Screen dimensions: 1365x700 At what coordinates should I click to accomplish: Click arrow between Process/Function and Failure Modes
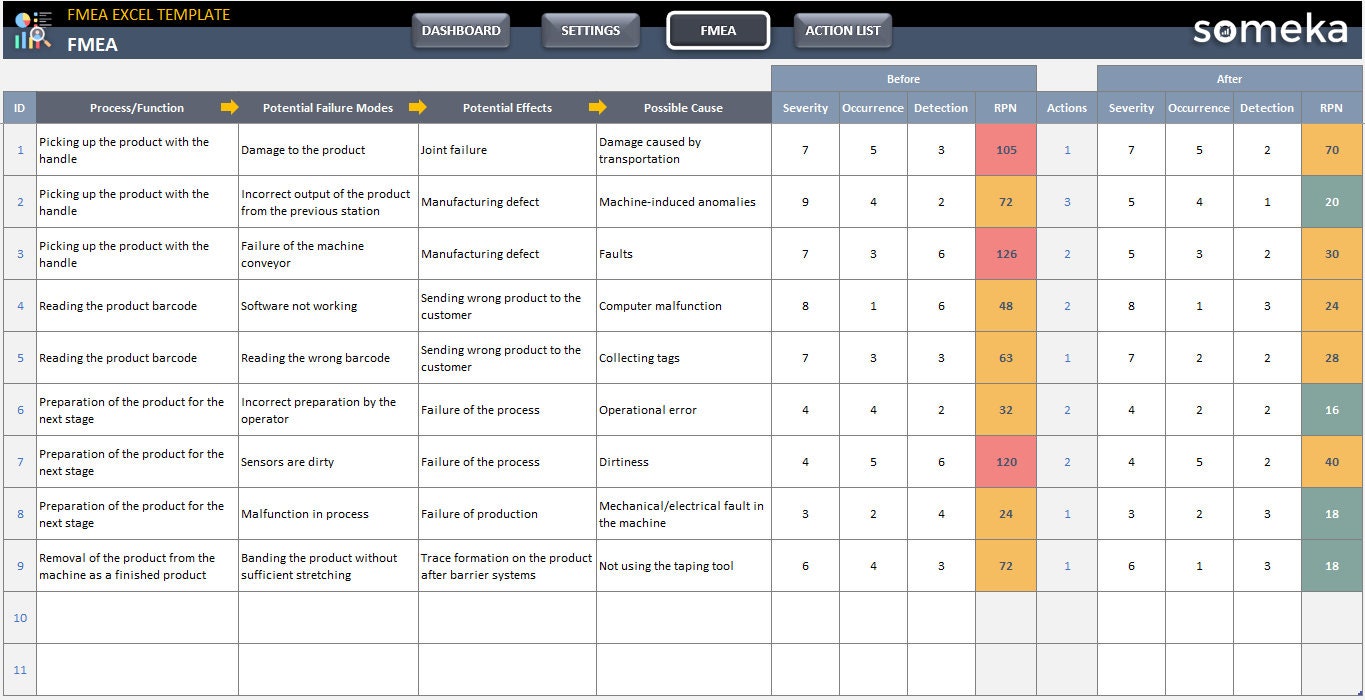click(x=230, y=107)
